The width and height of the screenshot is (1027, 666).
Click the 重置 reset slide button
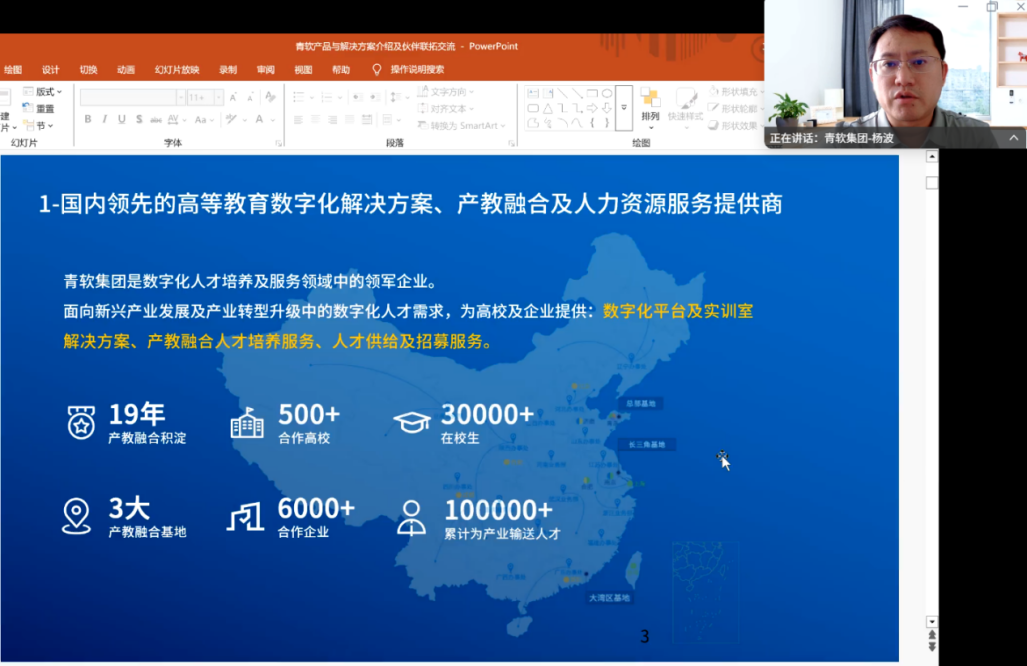(39, 109)
